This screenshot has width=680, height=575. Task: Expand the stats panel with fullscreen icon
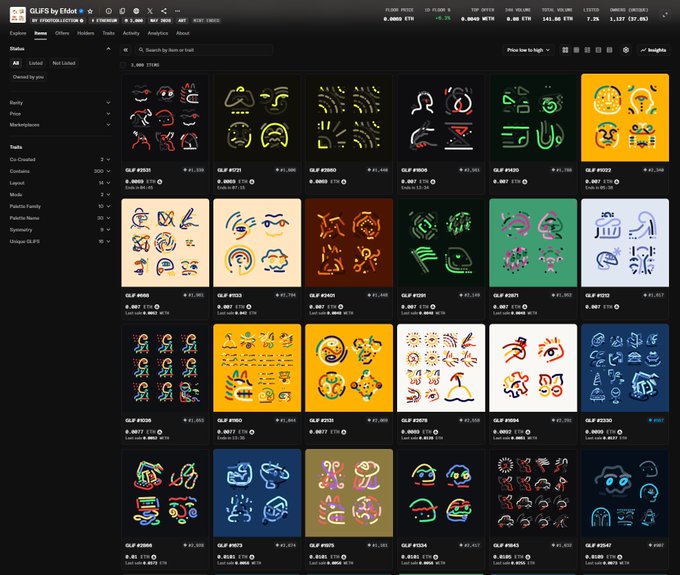[x=664, y=15]
